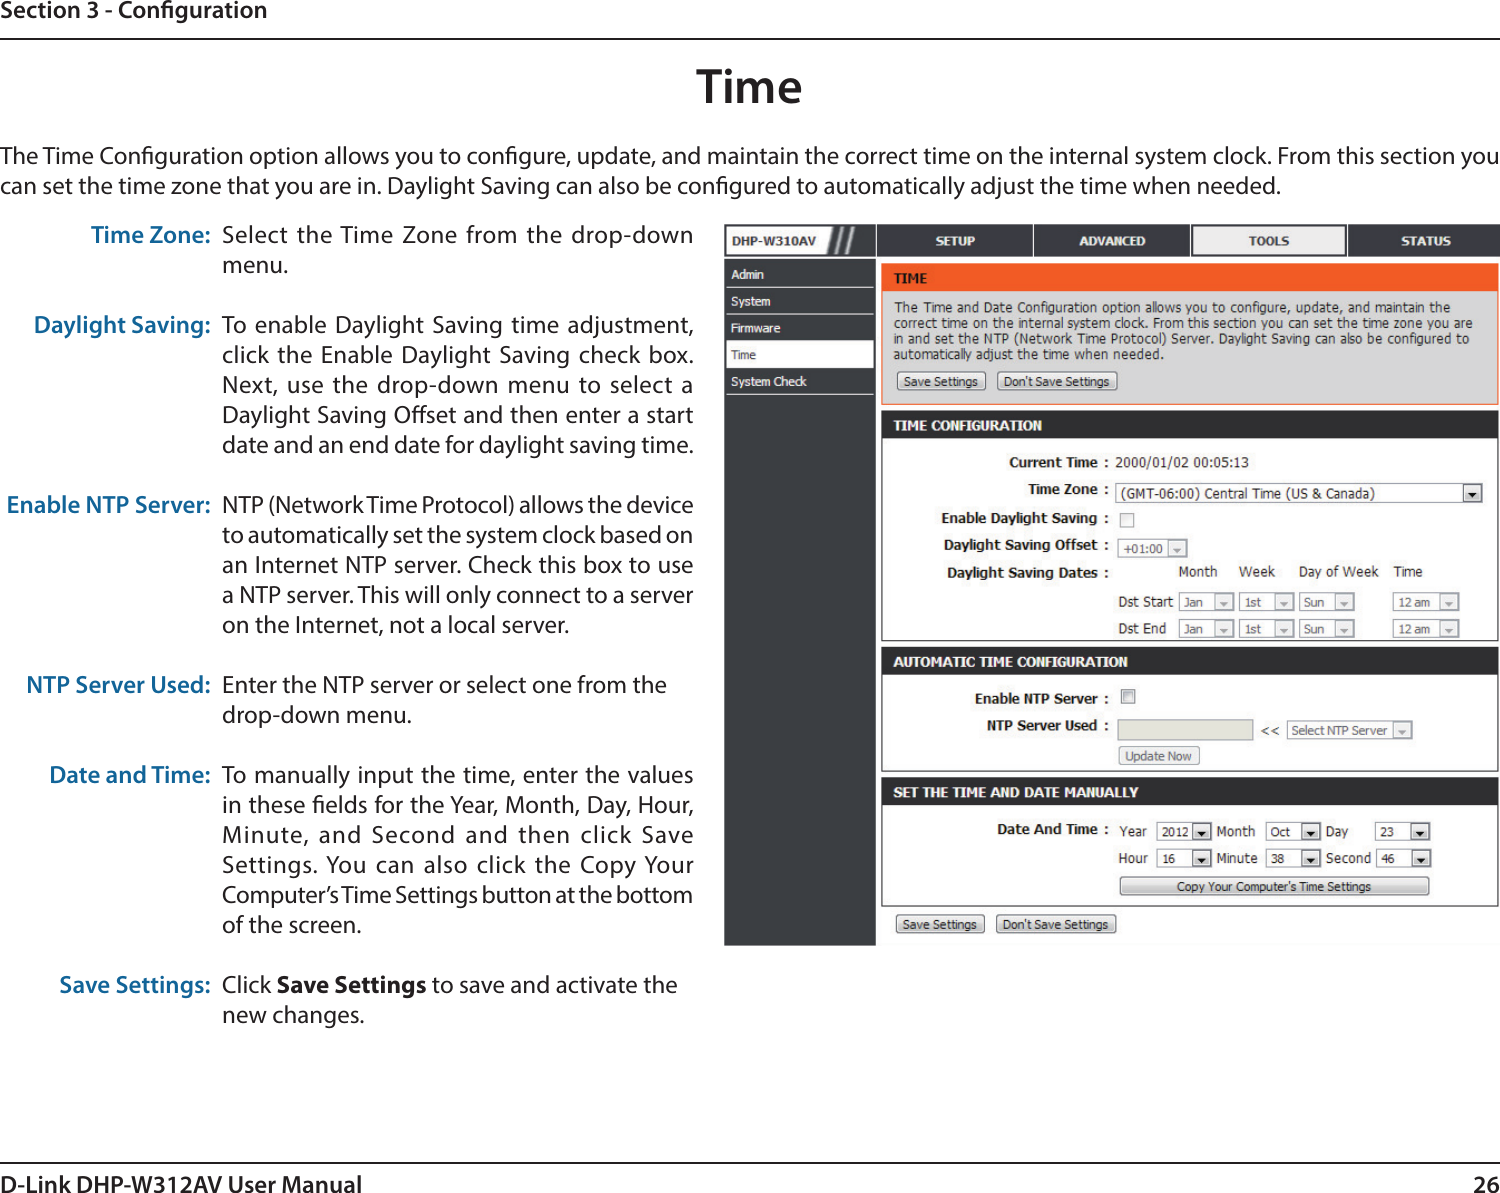The image size is (1500, 1193).
Task: Click the Update Now button
Action: point(1158,756)
